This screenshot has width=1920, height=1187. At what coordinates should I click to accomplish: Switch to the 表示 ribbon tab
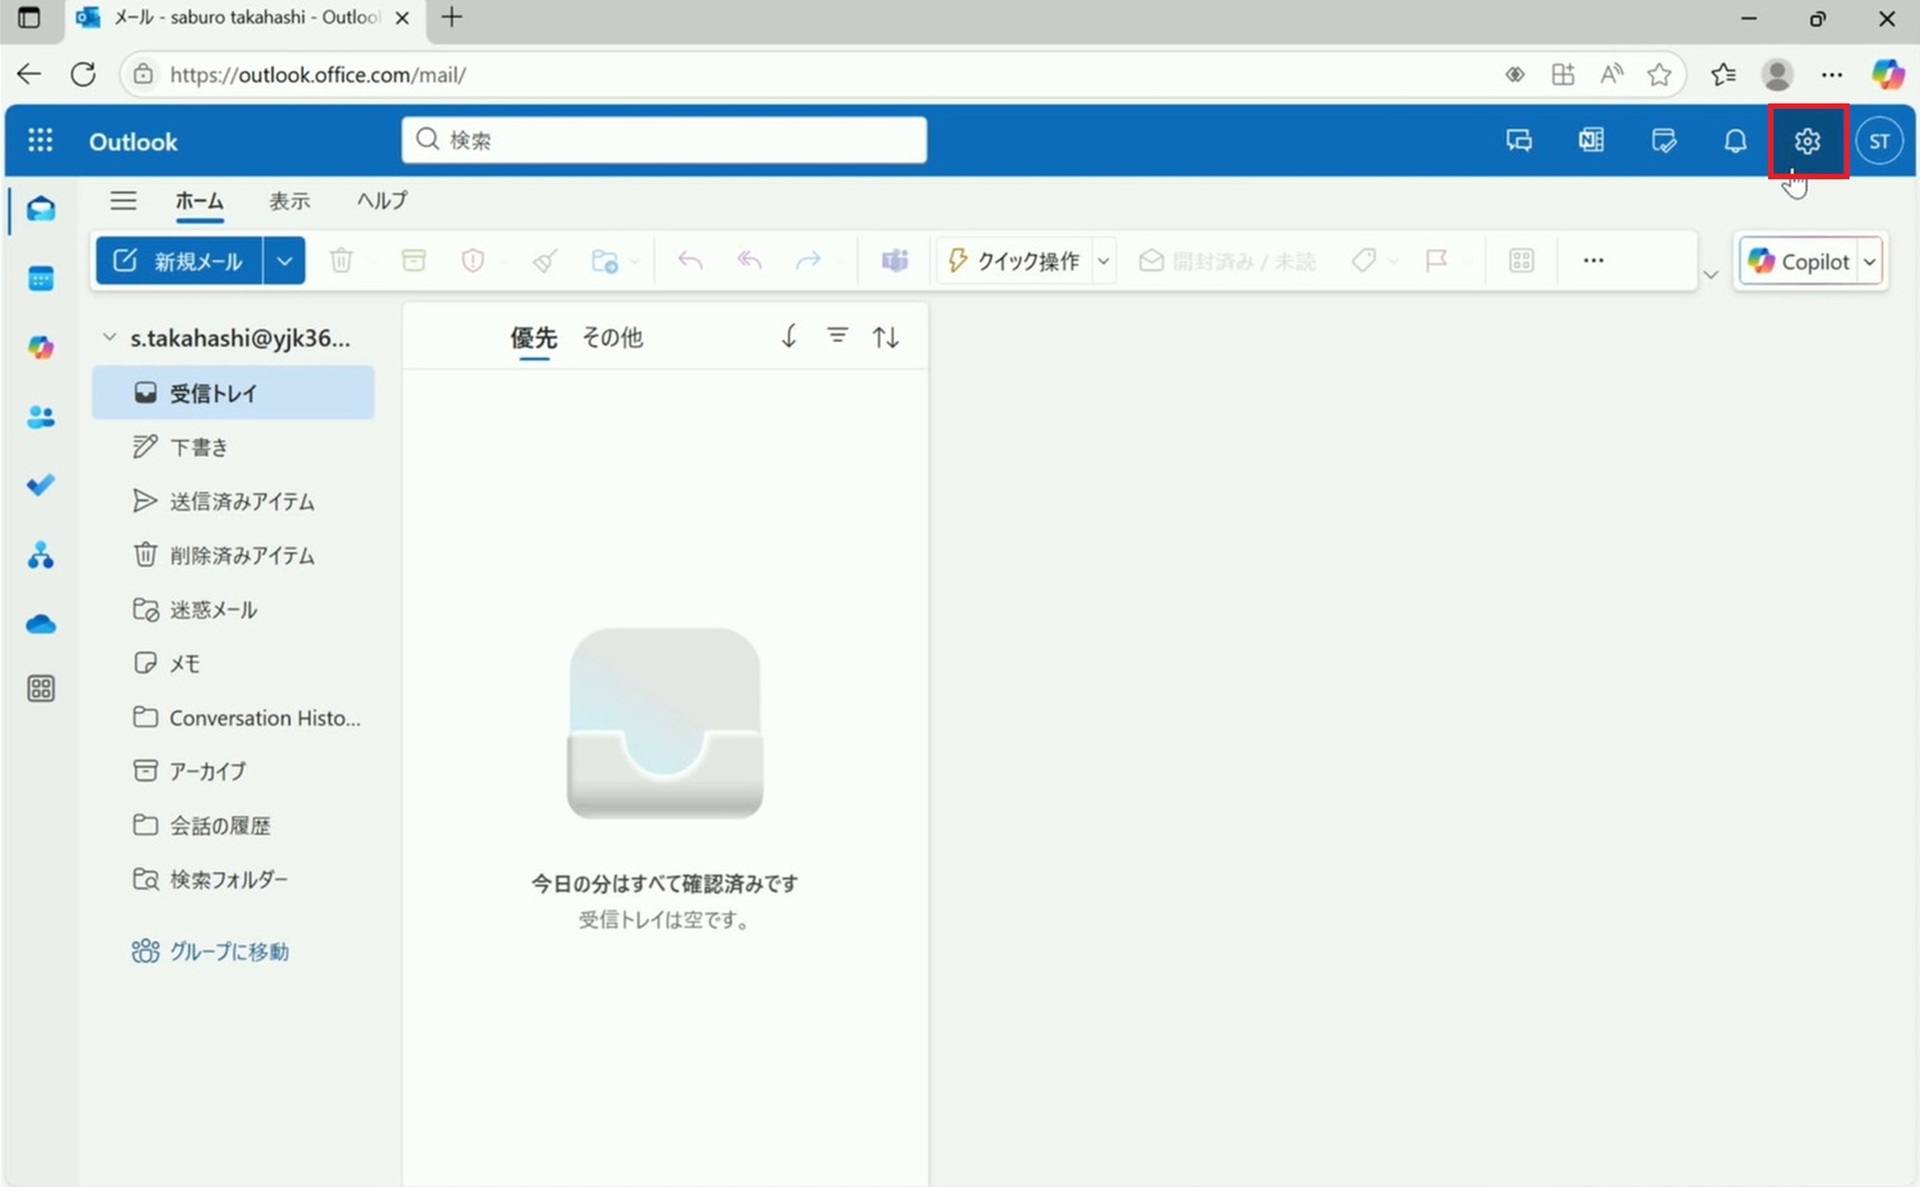click(x=289, y=201)
